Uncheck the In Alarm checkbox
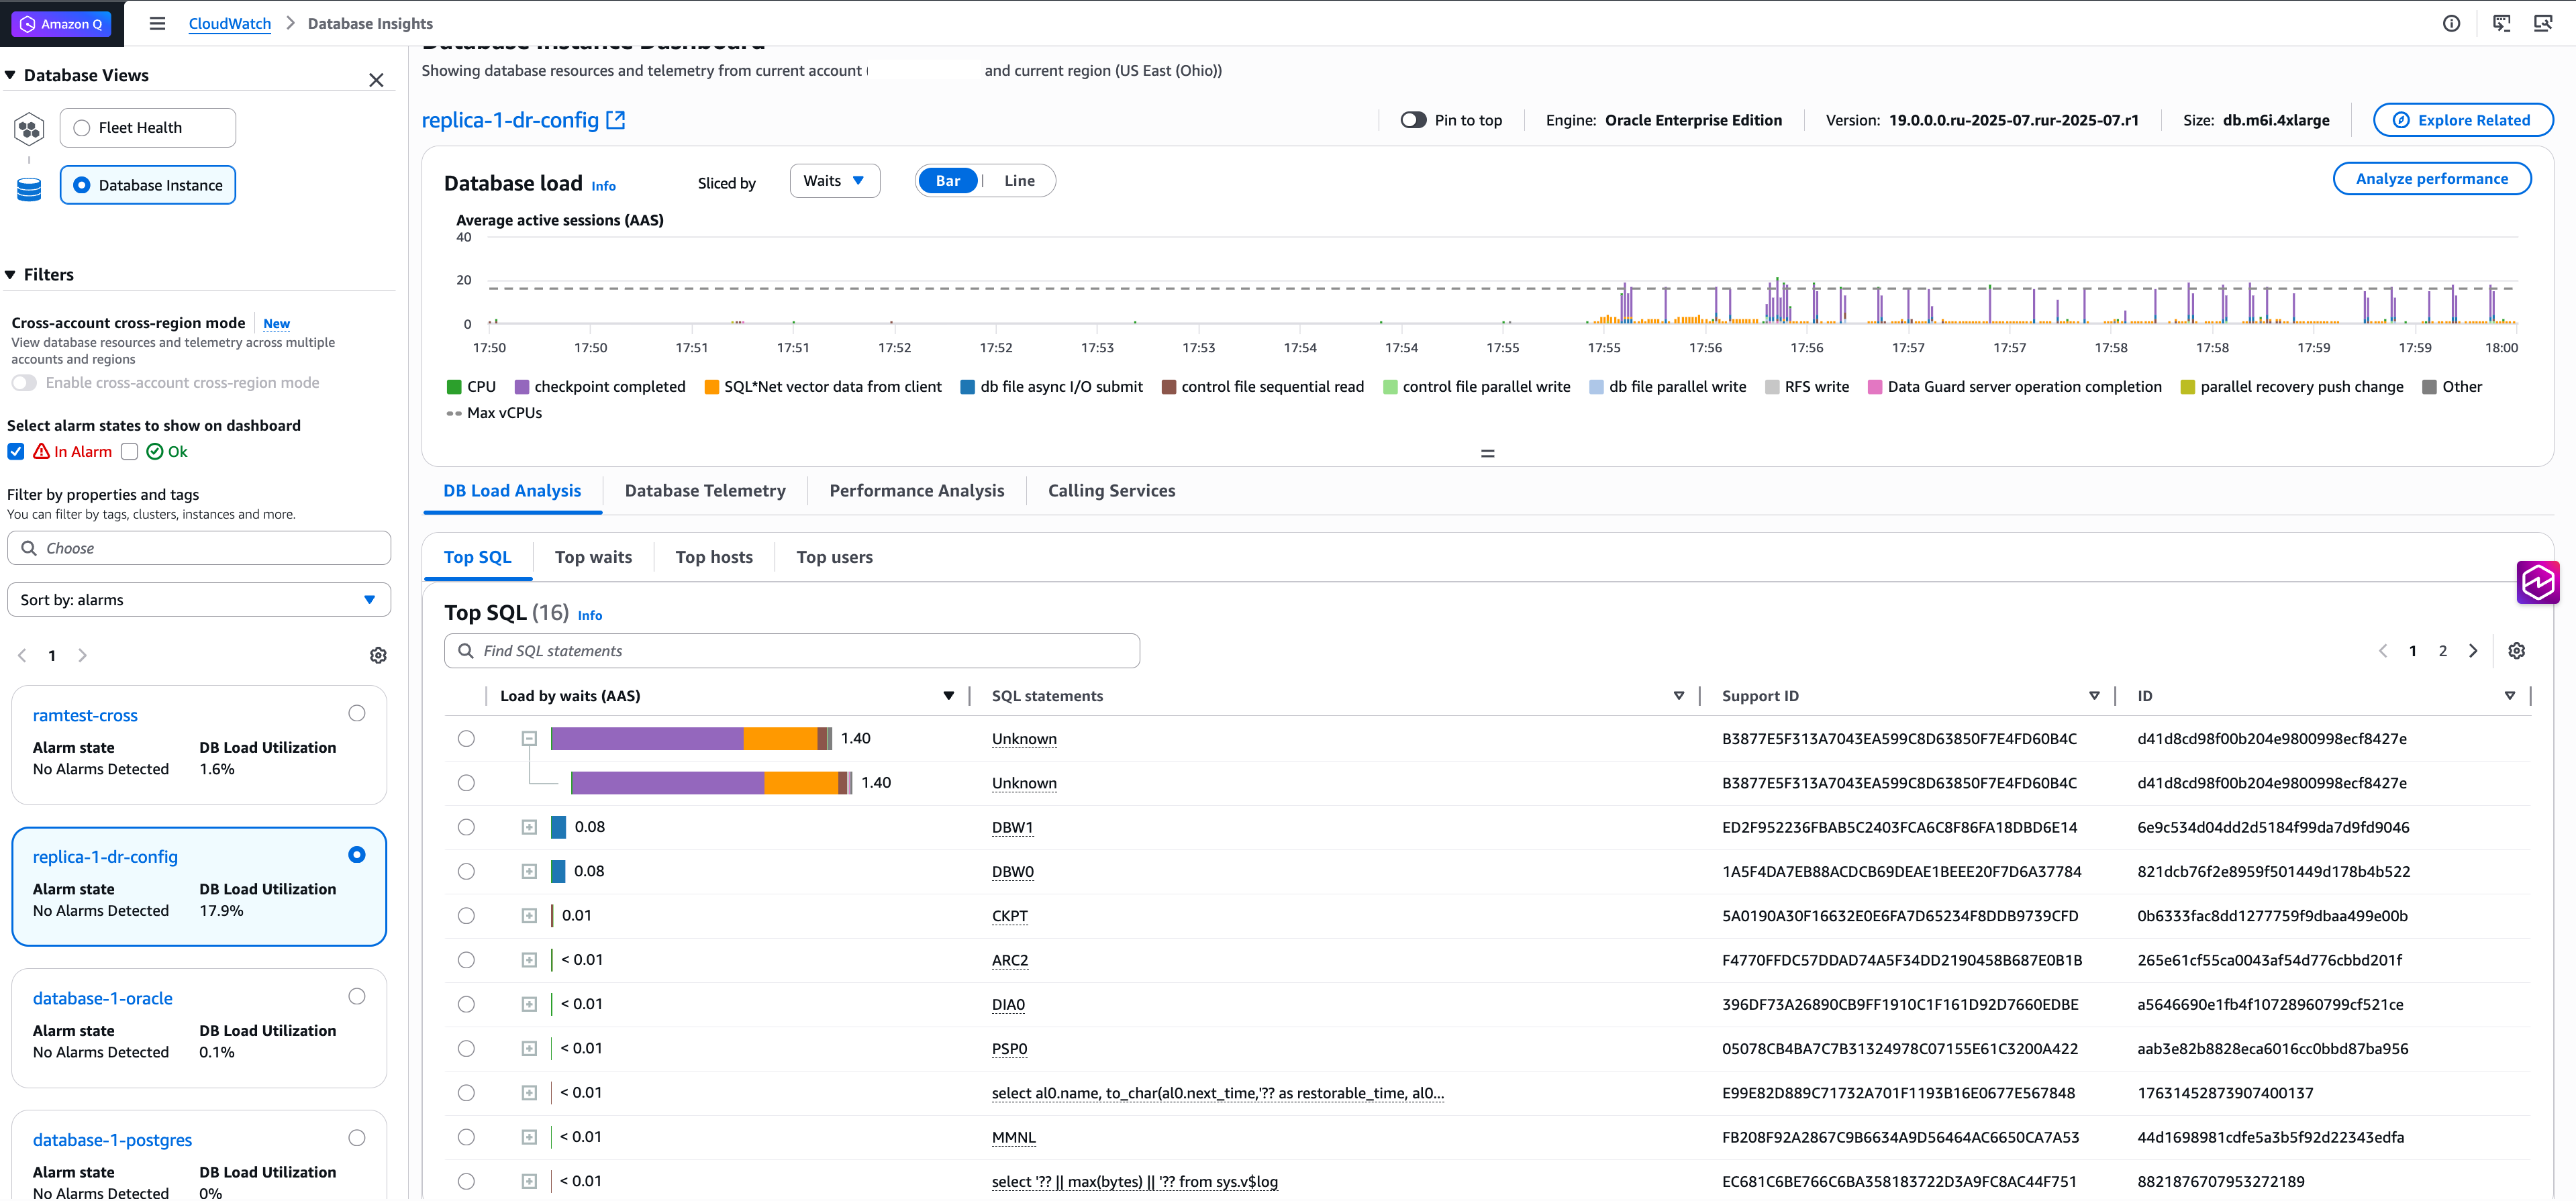This screenshot has width=2576, height=1201. click(16, 451)
